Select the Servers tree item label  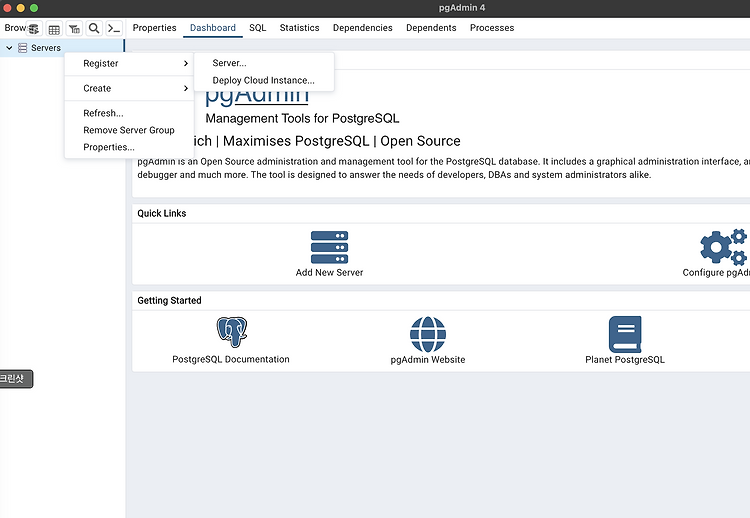point(46,48)
